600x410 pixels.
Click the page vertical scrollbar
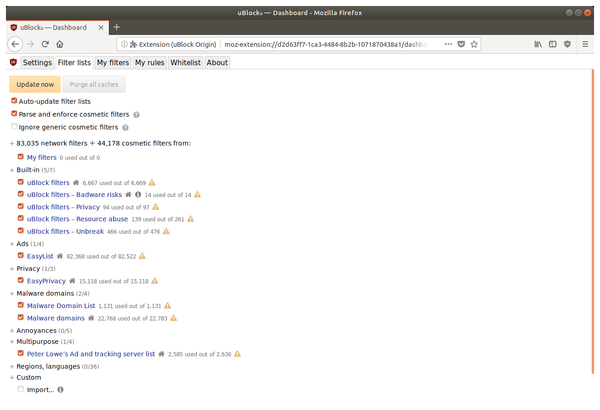pyautogui.click(x=593, y=221)
